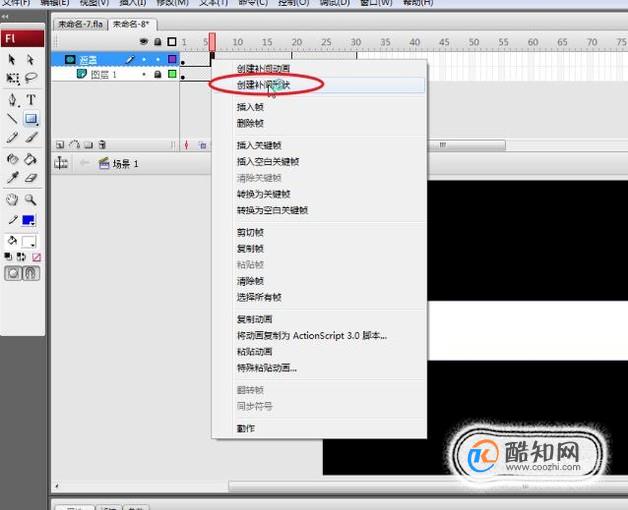
Task: Click the Swap Colors button
Action: pos(21,257)
